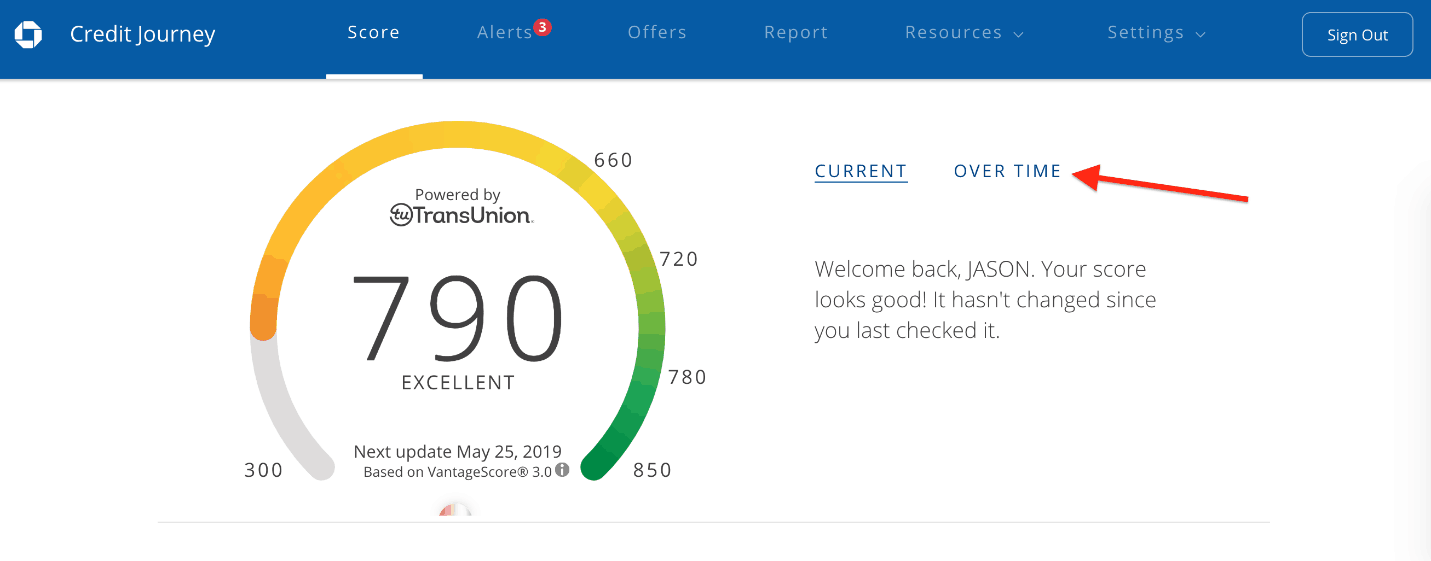Viewport: 1431px width, 561px height.
Task: Click the Powered by text
Action: (x=458, y=195)
